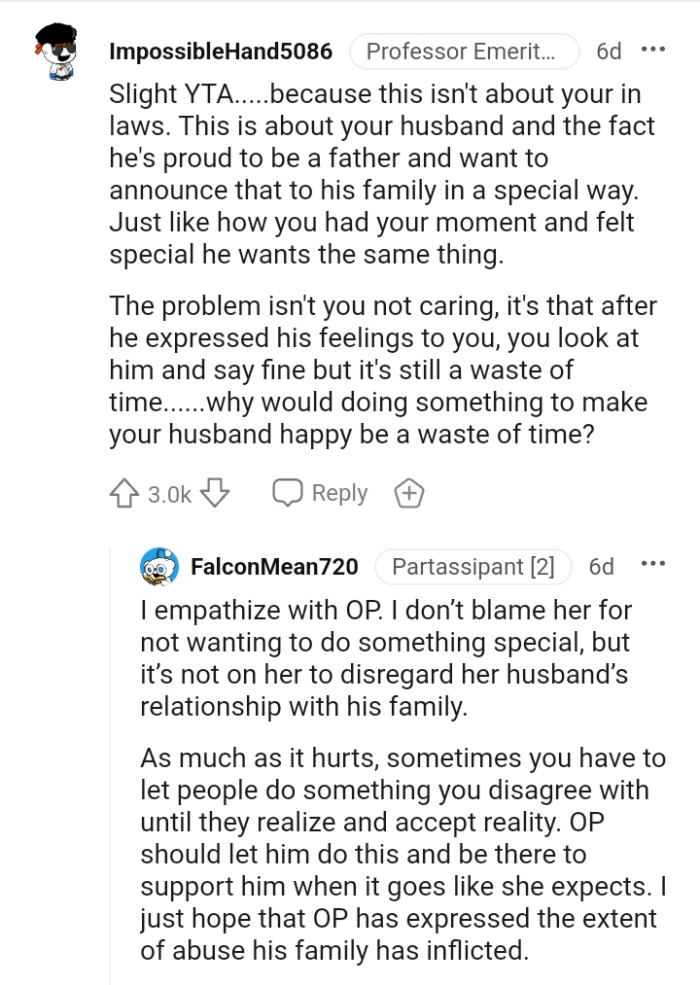Viewport: 700px width, 985px height.
Task: Click the award plus icon
Action: pyautogui.click(x=408, y=492)
